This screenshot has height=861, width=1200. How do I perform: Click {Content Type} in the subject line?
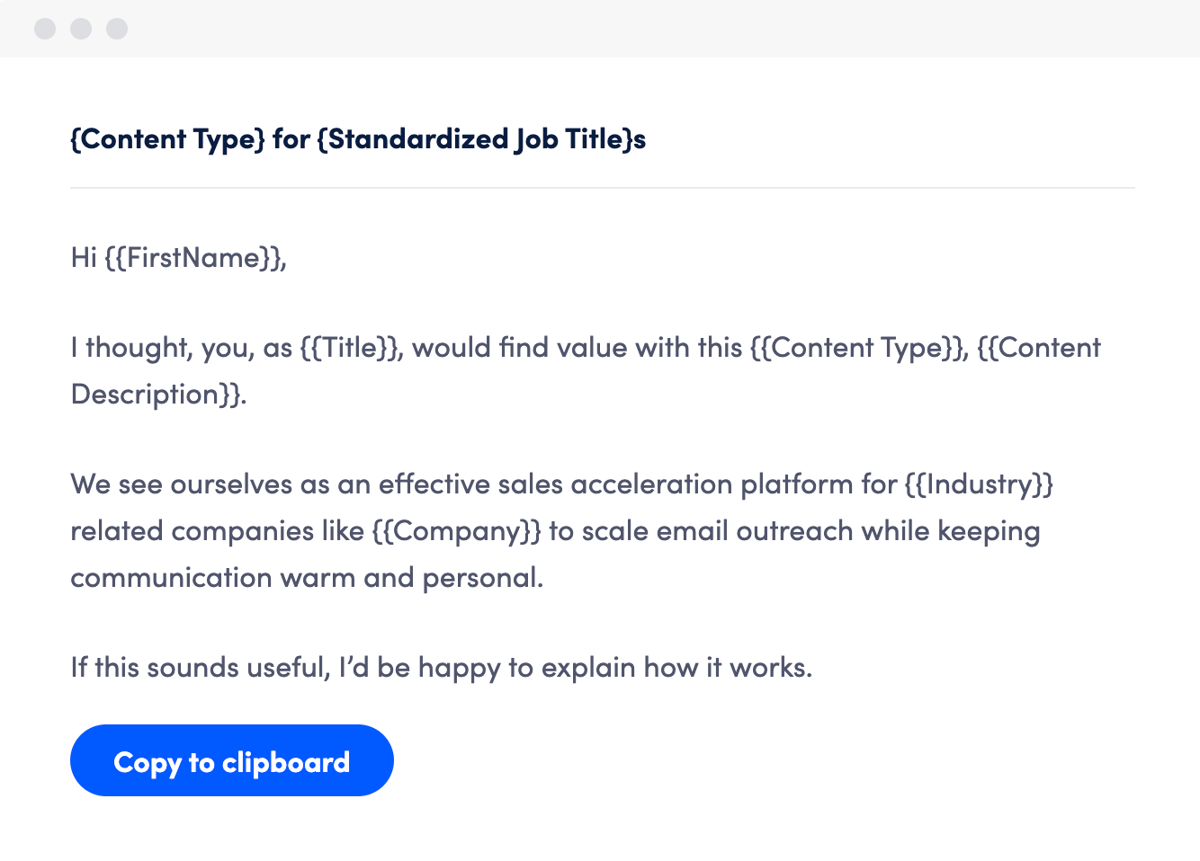click(167, 139)
